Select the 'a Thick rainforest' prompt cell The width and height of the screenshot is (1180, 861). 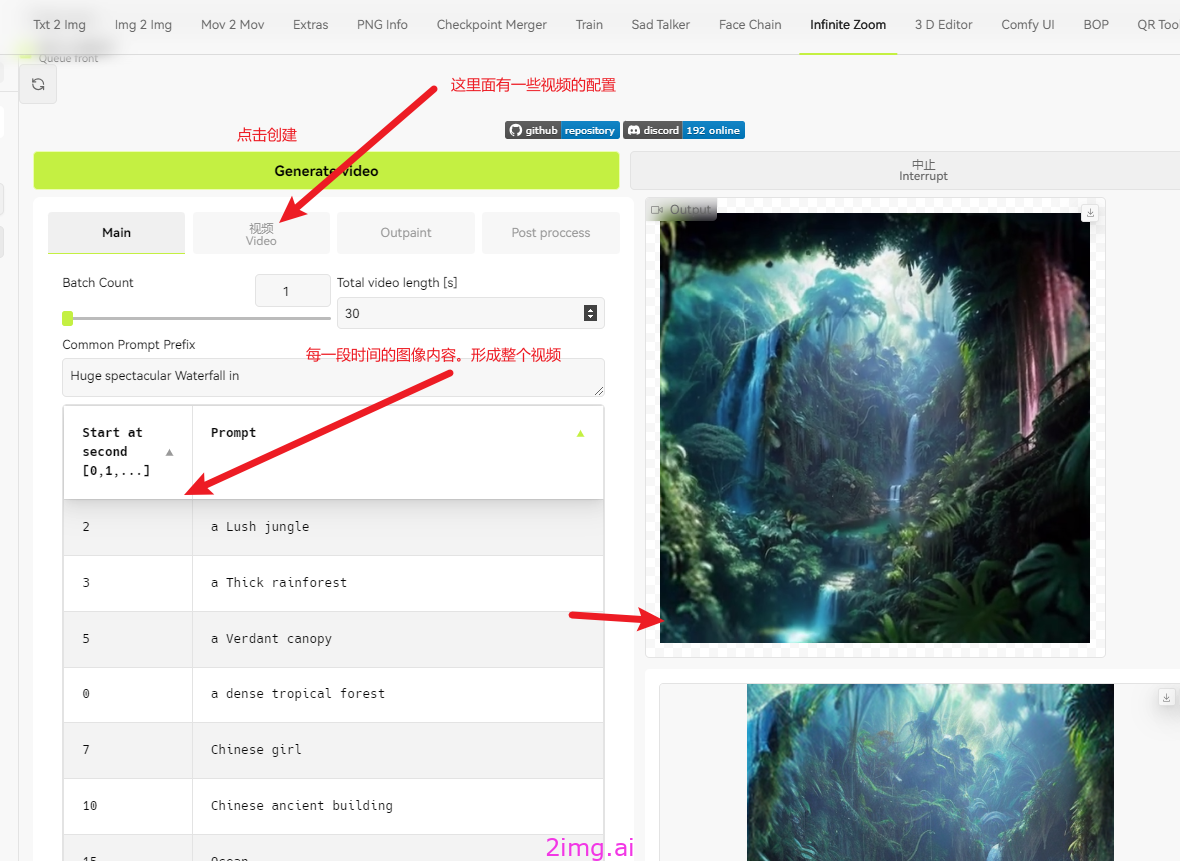[398, 583]
